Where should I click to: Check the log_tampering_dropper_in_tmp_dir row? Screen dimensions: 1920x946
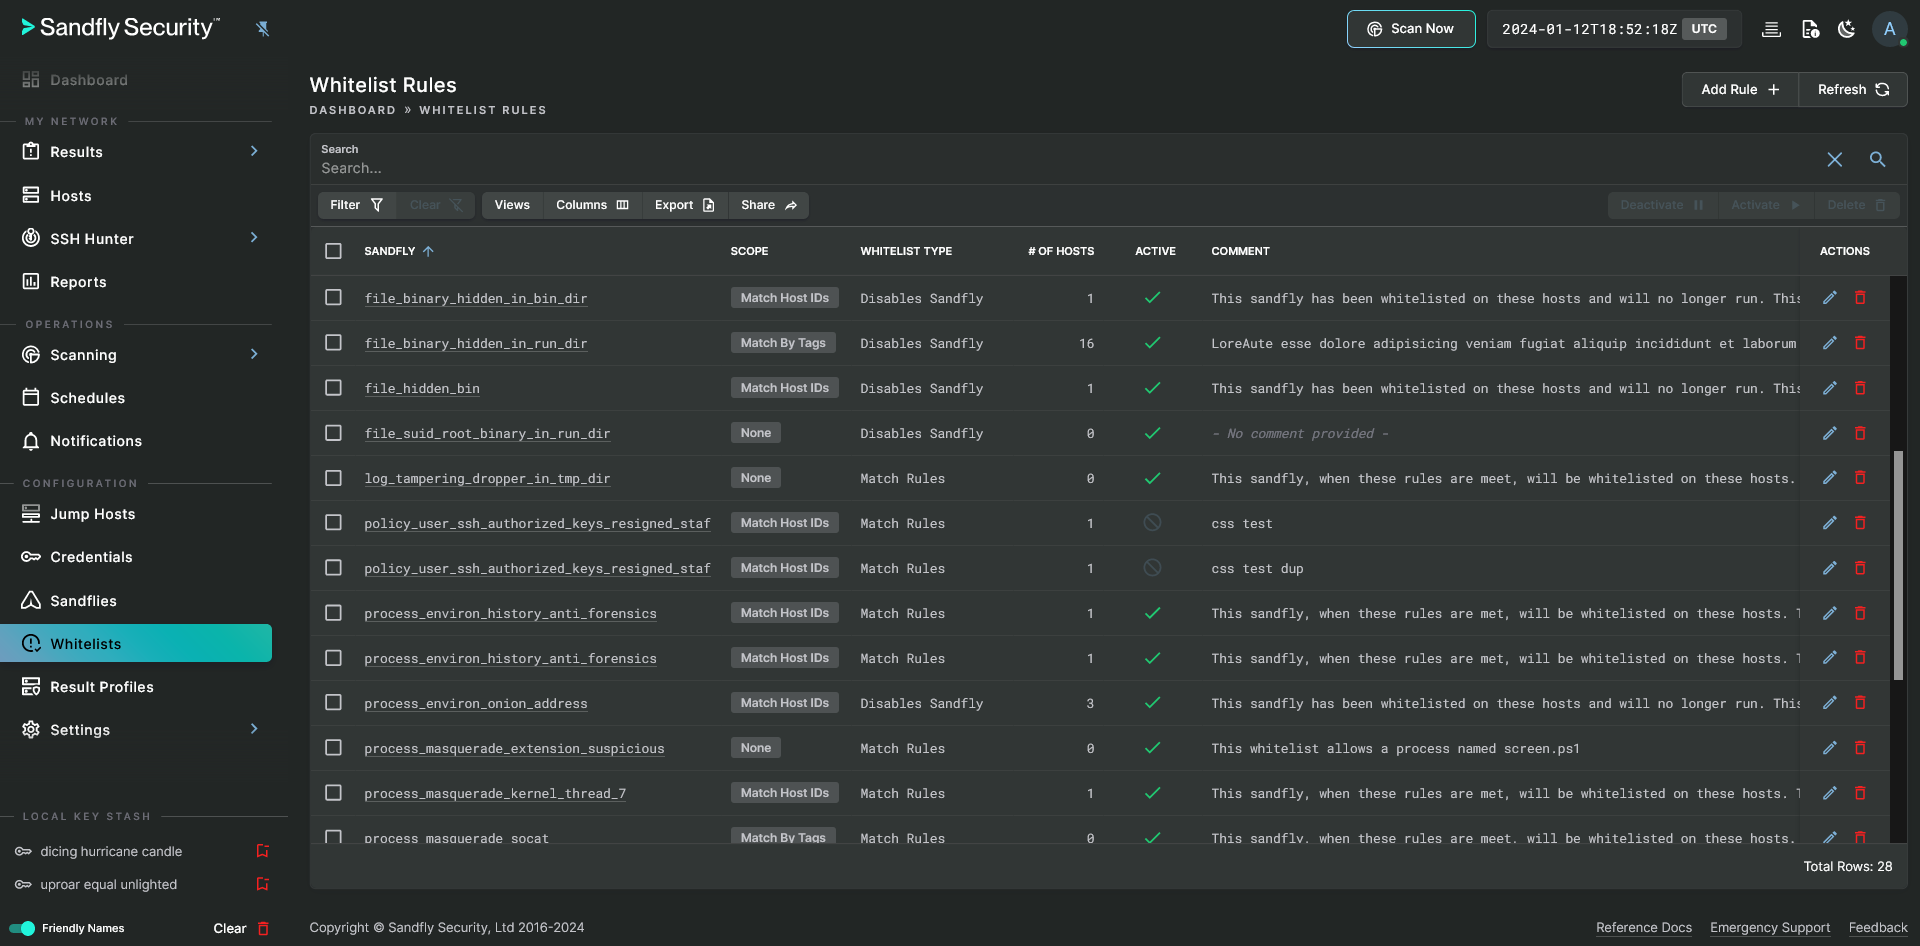(x=334, y=478)
